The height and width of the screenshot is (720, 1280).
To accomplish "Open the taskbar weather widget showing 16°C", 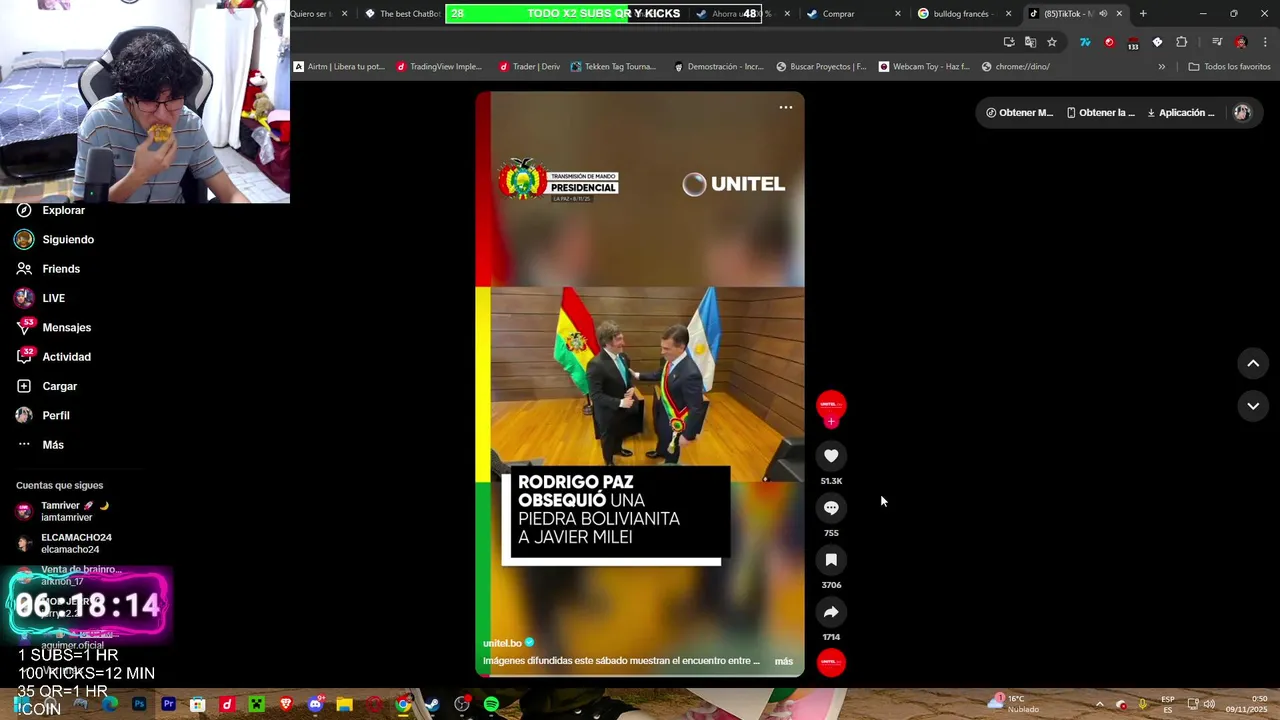I will pos(1013,704).
